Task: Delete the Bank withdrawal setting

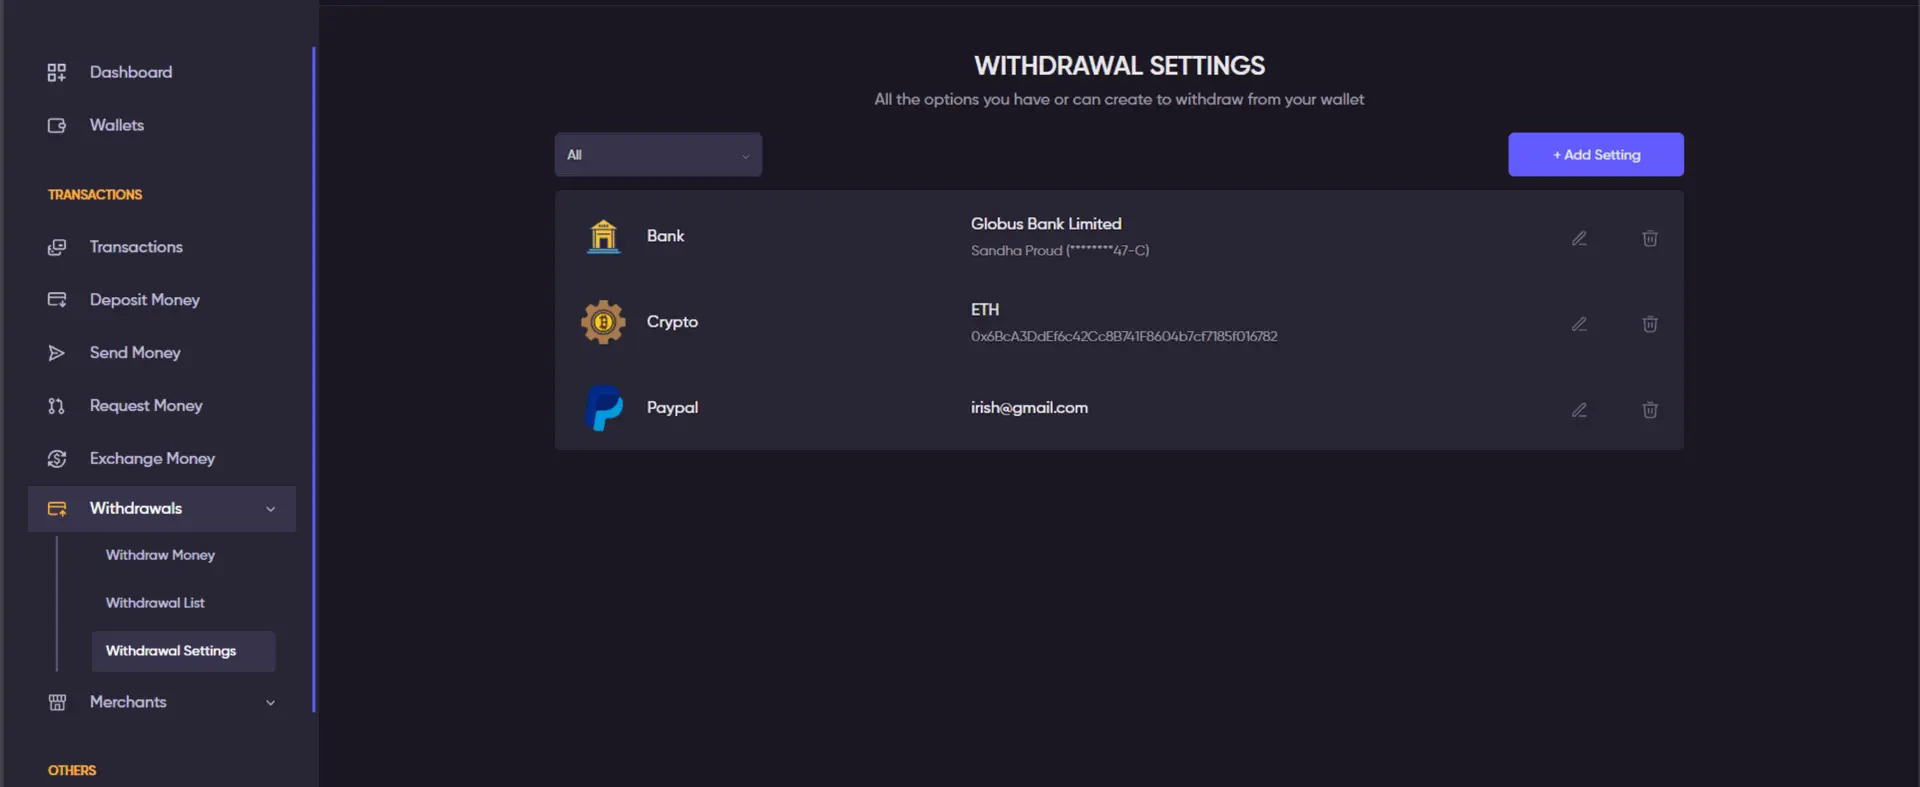Action: [x=1650, y=238]
